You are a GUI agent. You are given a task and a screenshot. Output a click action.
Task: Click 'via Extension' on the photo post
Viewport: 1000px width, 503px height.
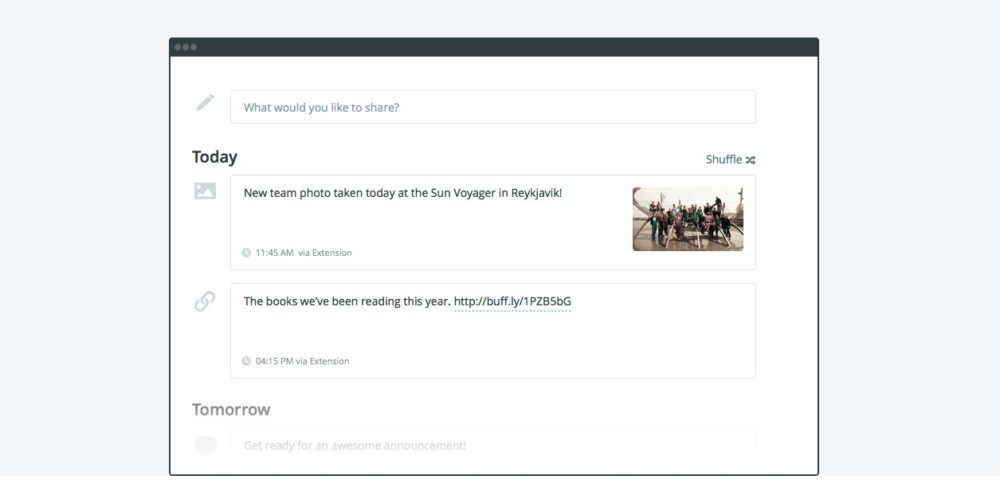(325, 253)
